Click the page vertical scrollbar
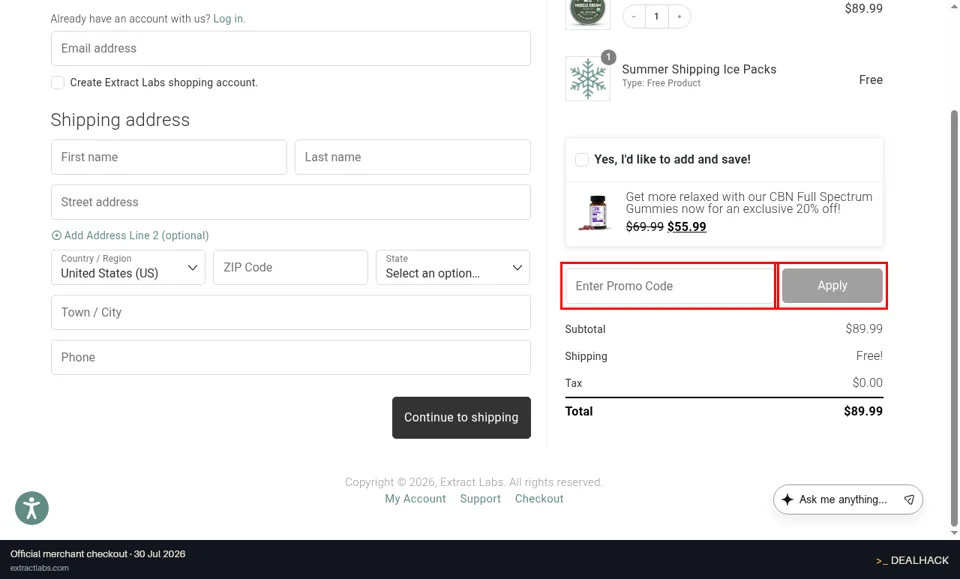Viewport: 960px width, 579px height. tap(954, 318)
